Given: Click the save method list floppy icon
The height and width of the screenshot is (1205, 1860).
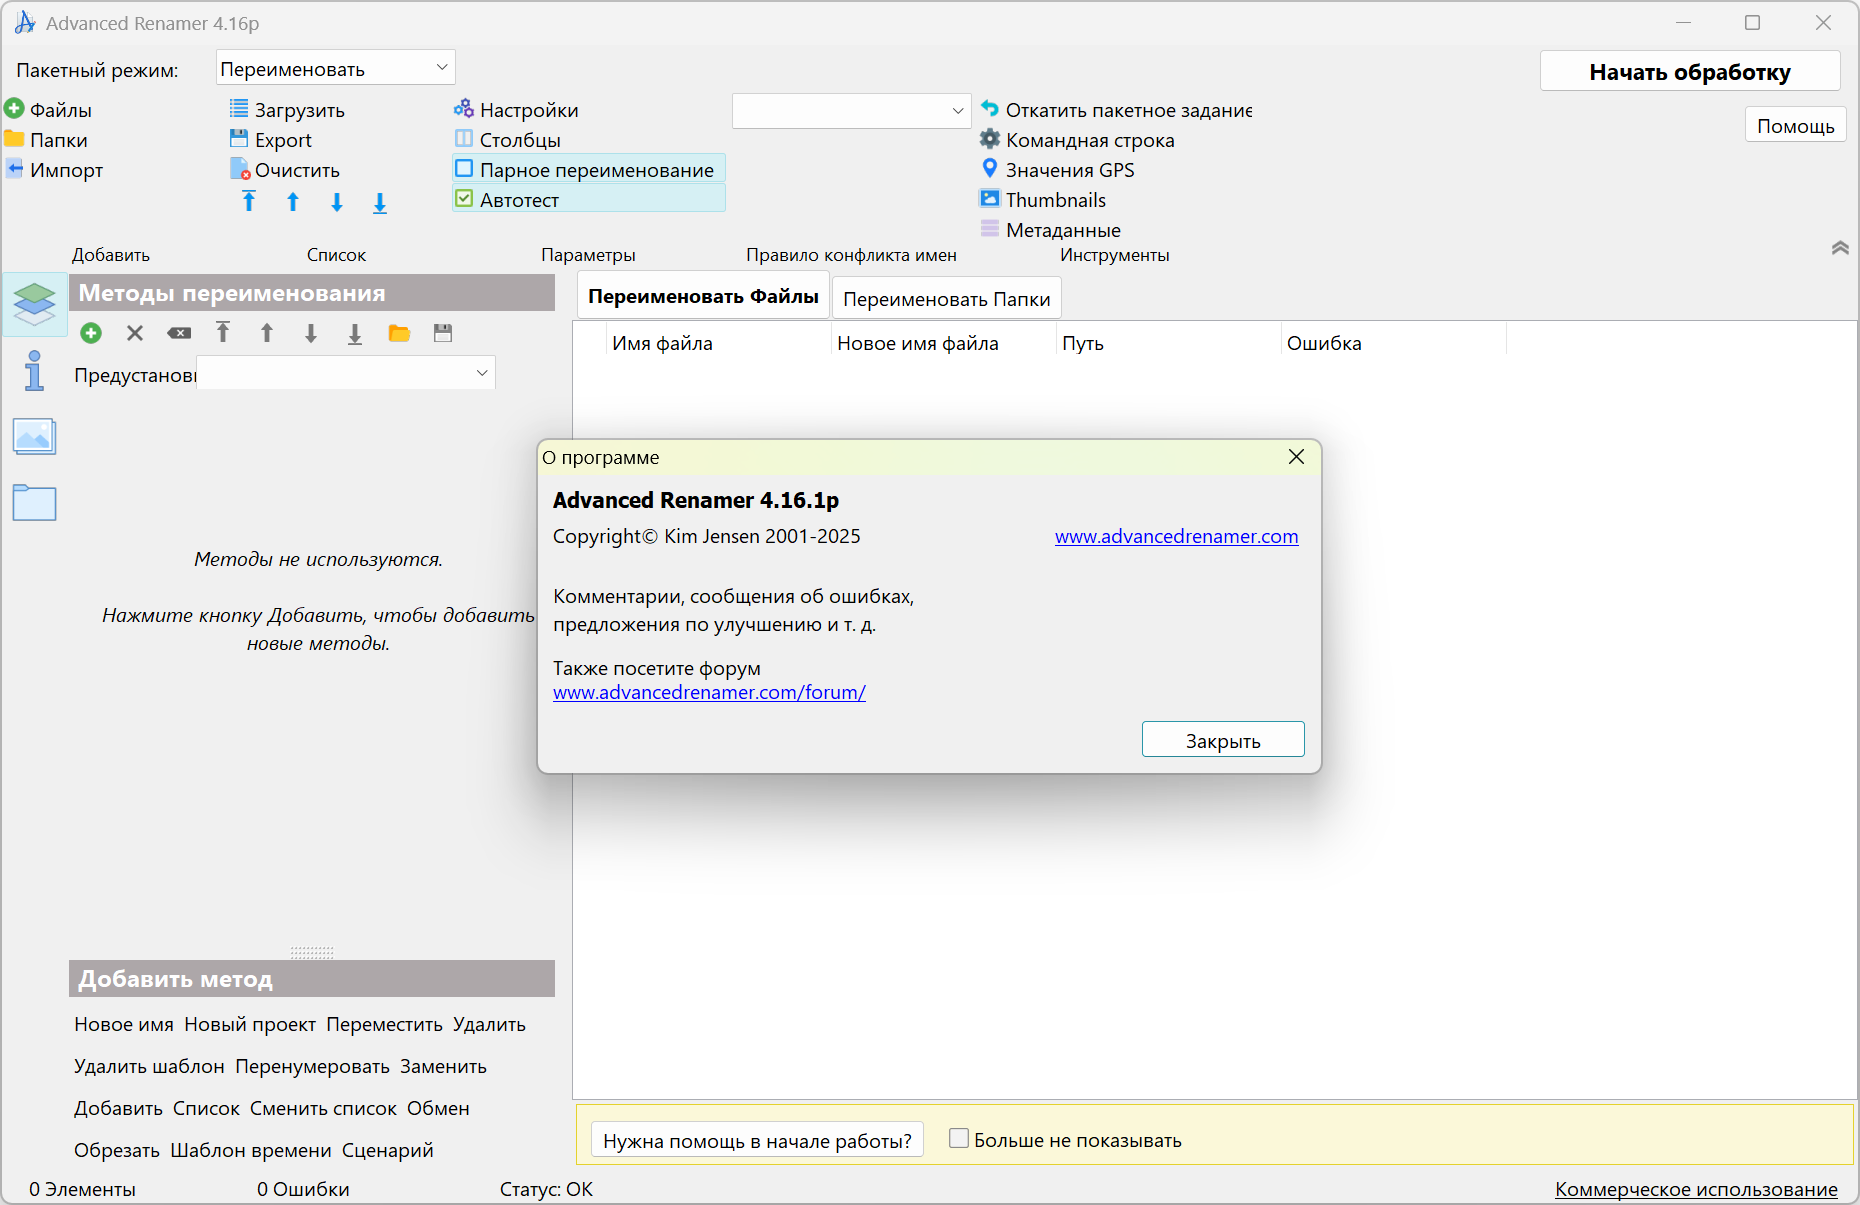Looking at the screenshot, I should click(x=443, y=333).
